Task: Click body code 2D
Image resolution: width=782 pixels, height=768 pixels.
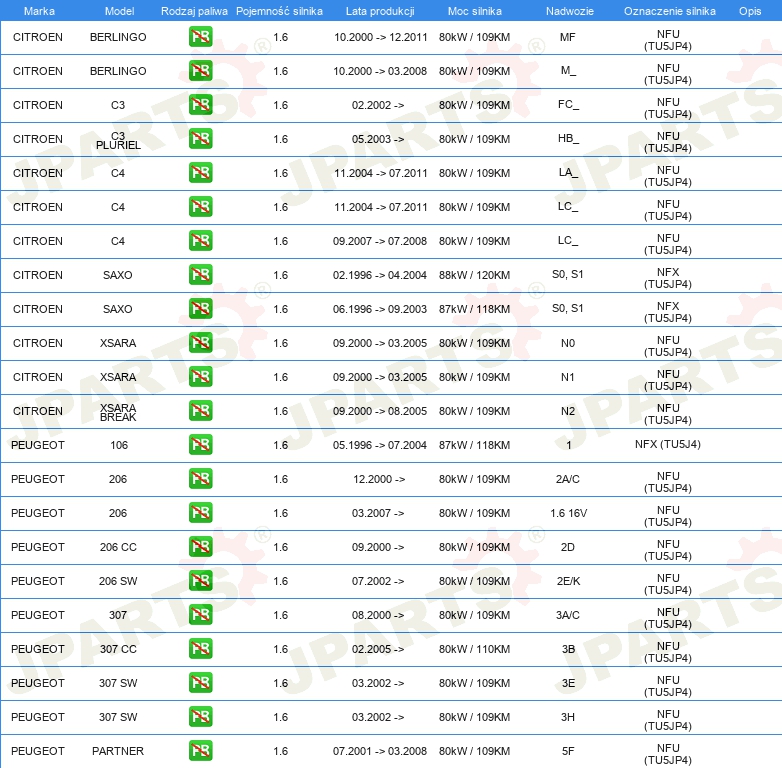Action: click(568, 547)
